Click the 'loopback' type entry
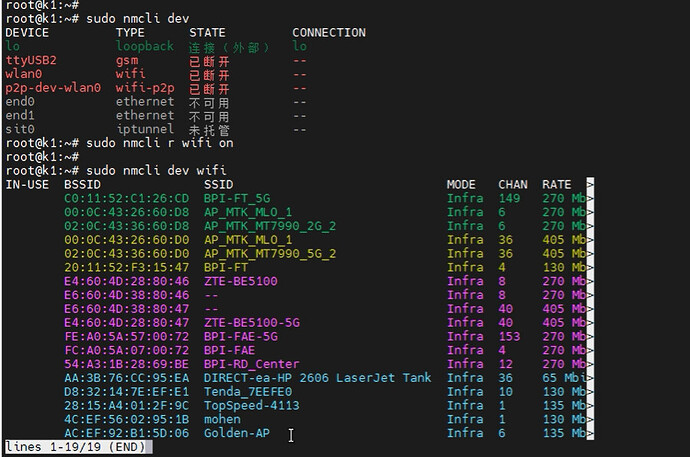Image resolution: width=690 pixels, height=457 pixels. coord(145,46)
